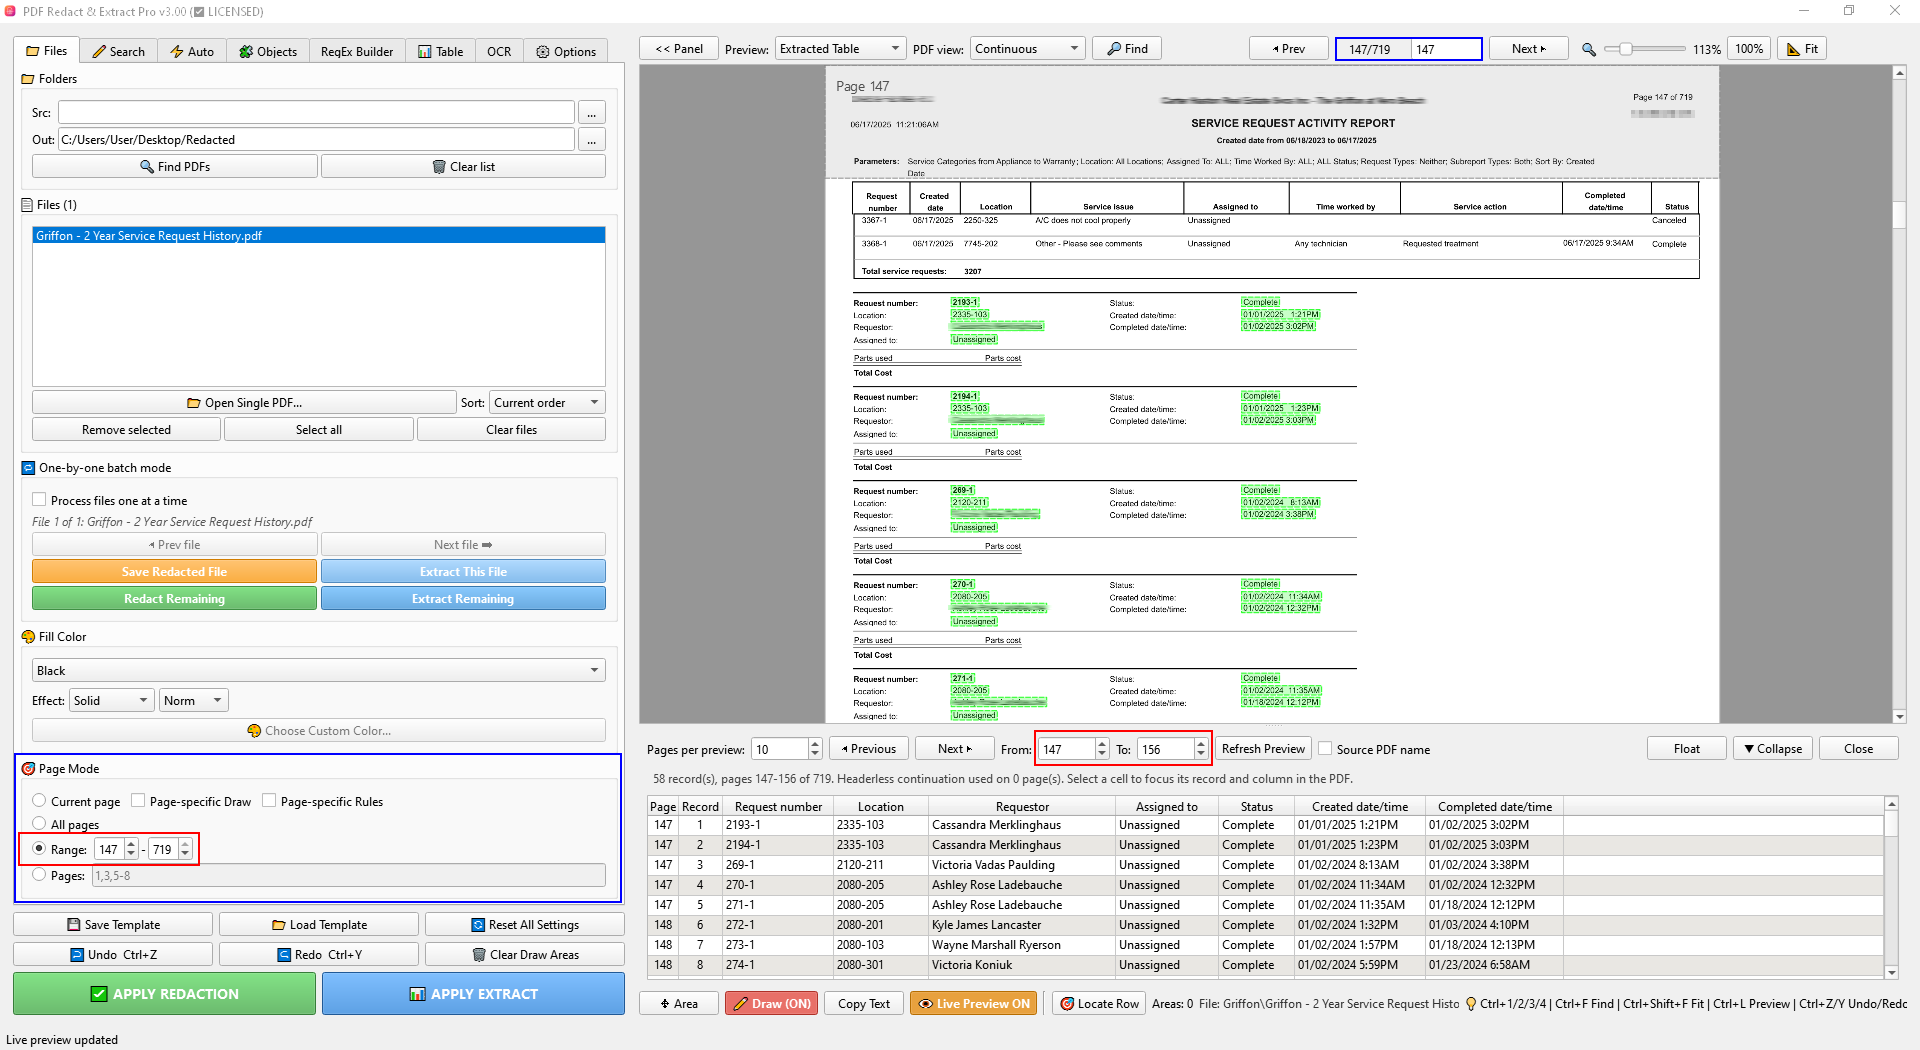1920x1050 pixels.
Task: Select All pages radio button
Action: 40,824
